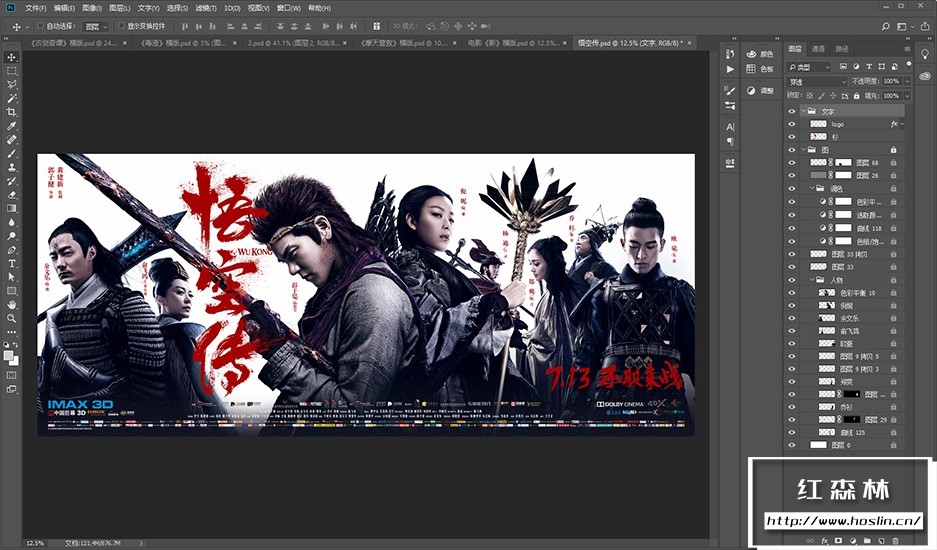Open the 滤镜(T) menu
Image resolution: width=937 pixels, height=550 pixels.
pos(206,8)
